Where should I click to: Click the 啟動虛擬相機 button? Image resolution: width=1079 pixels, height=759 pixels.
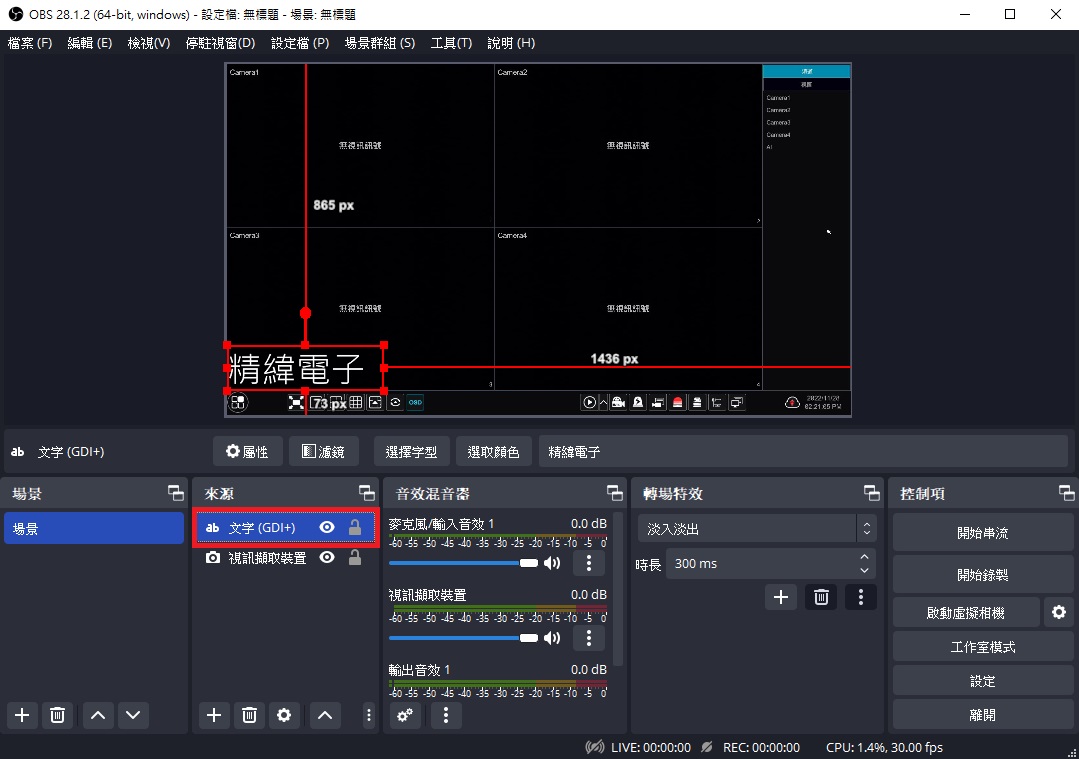pos(966,612)
